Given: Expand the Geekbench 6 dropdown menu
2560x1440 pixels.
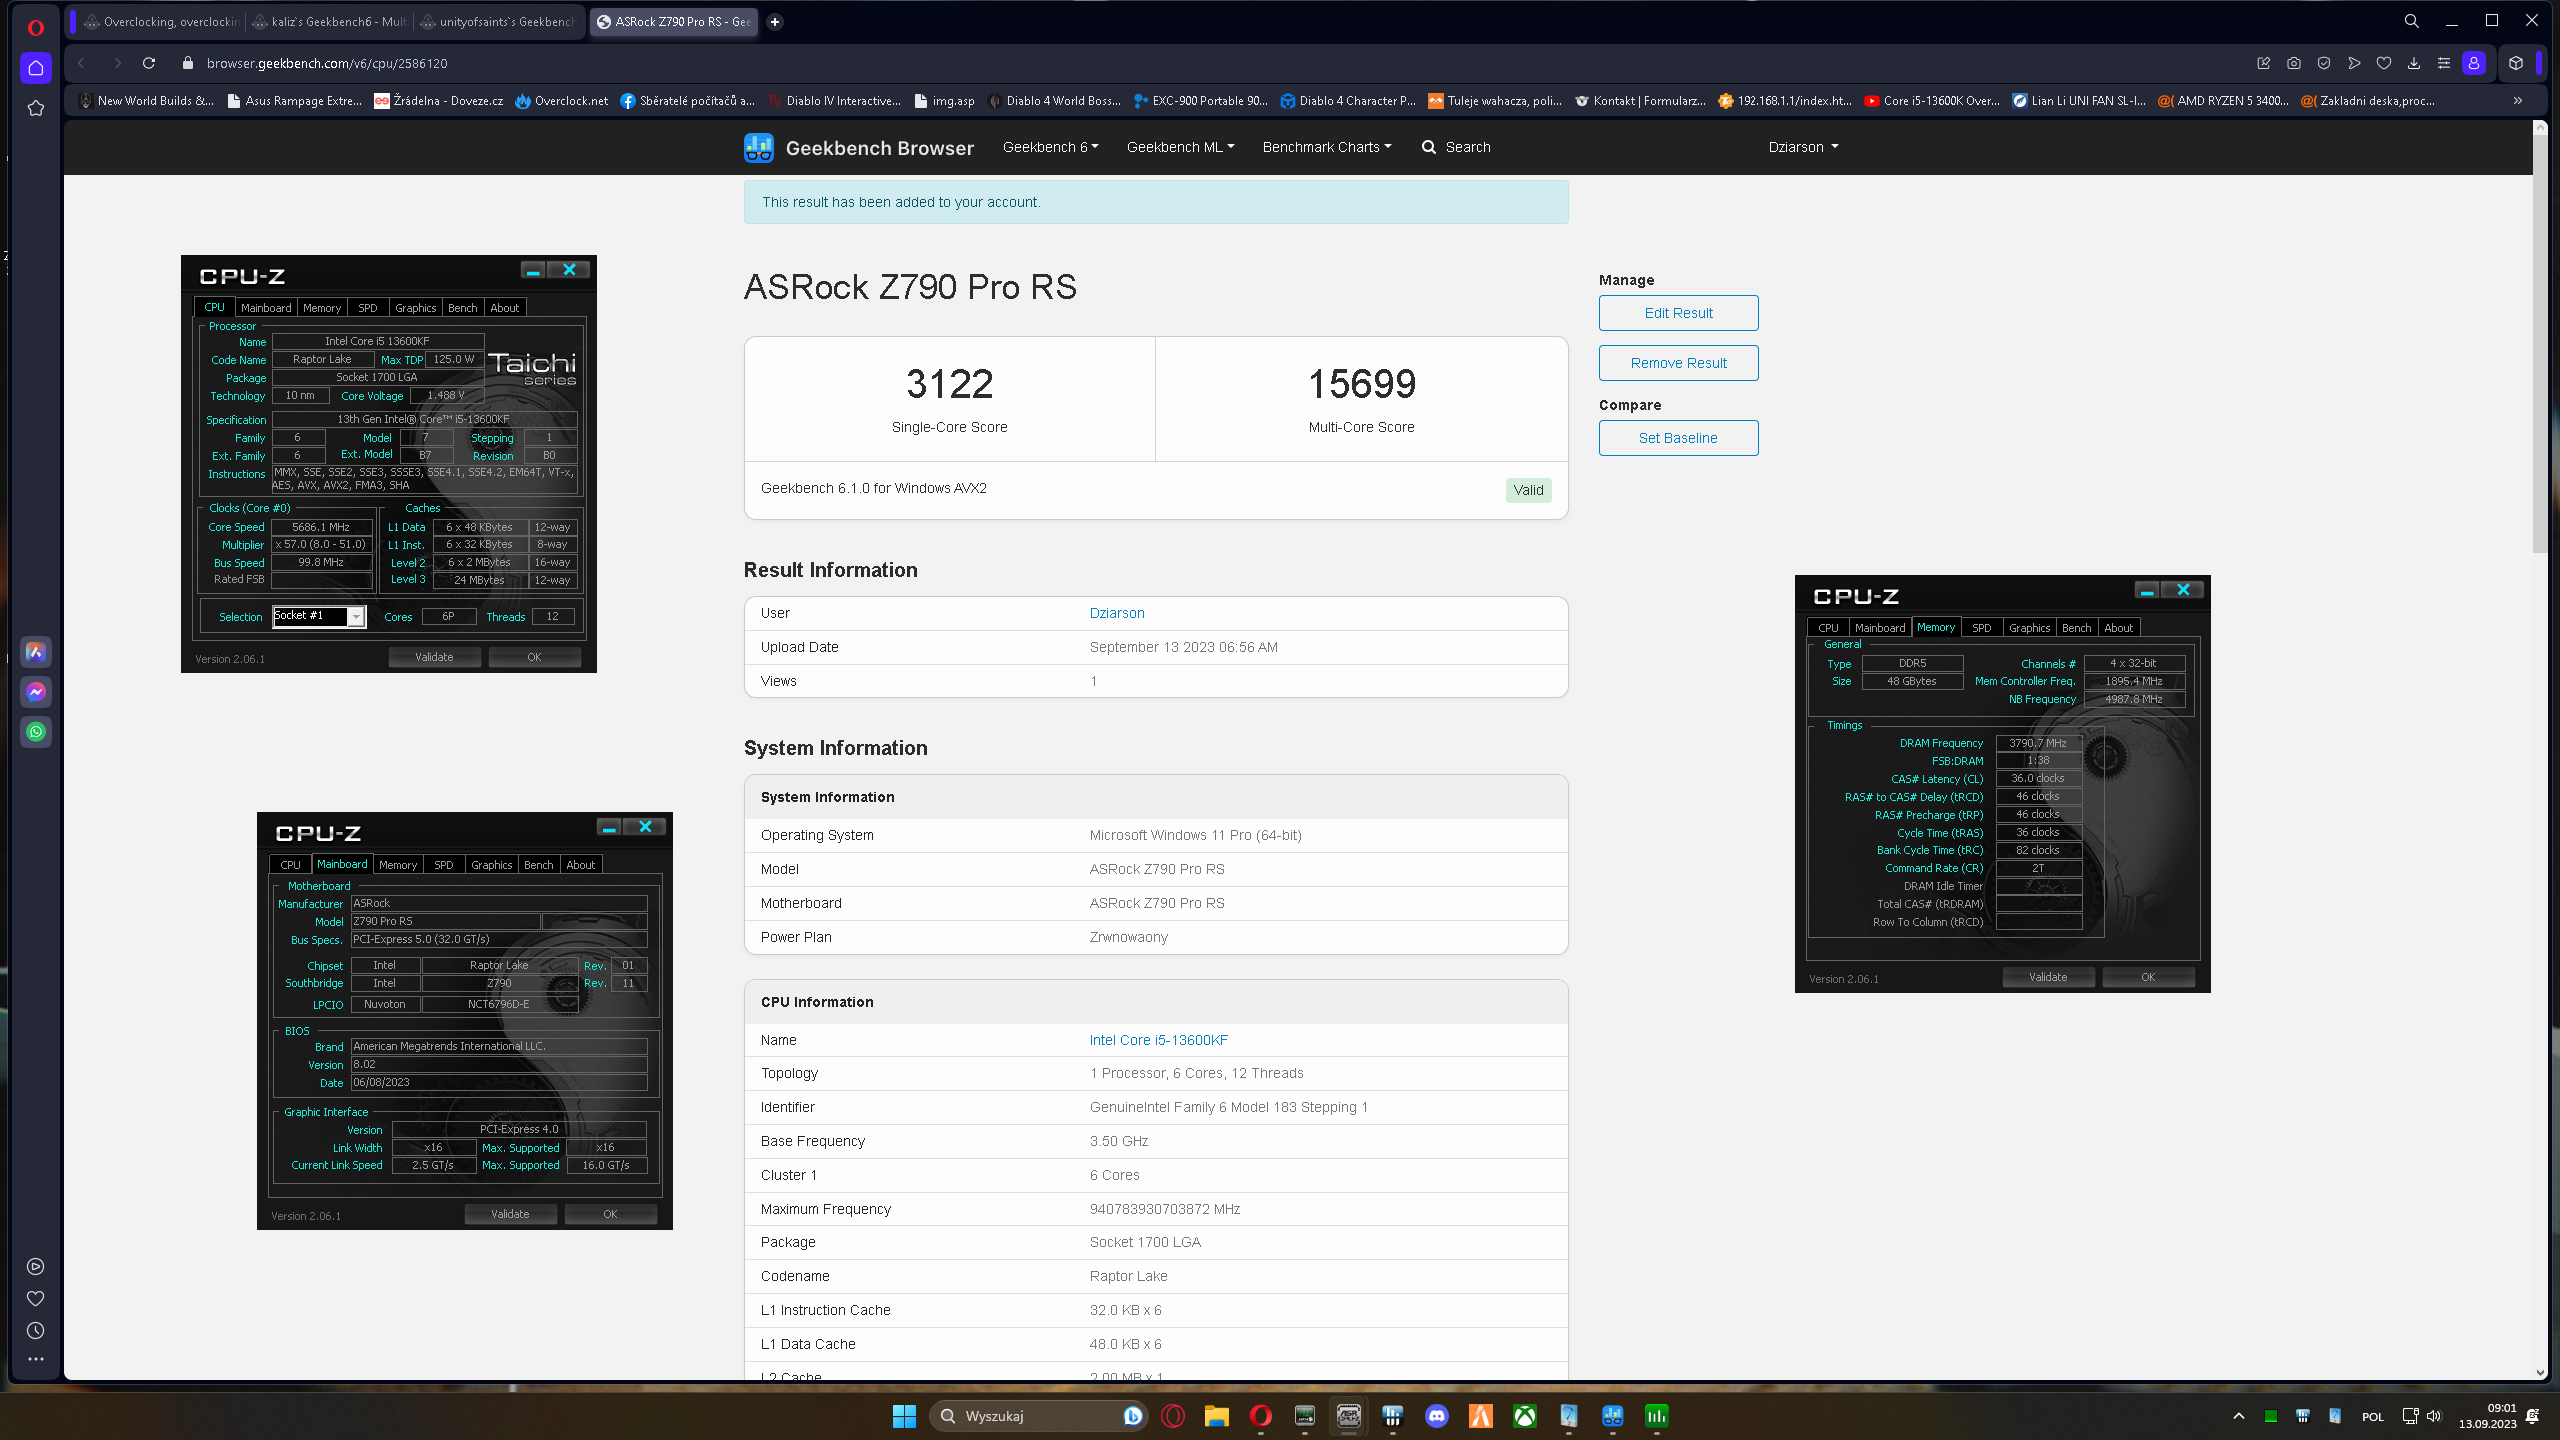Looking at the screenshot, I should 1050,147.
